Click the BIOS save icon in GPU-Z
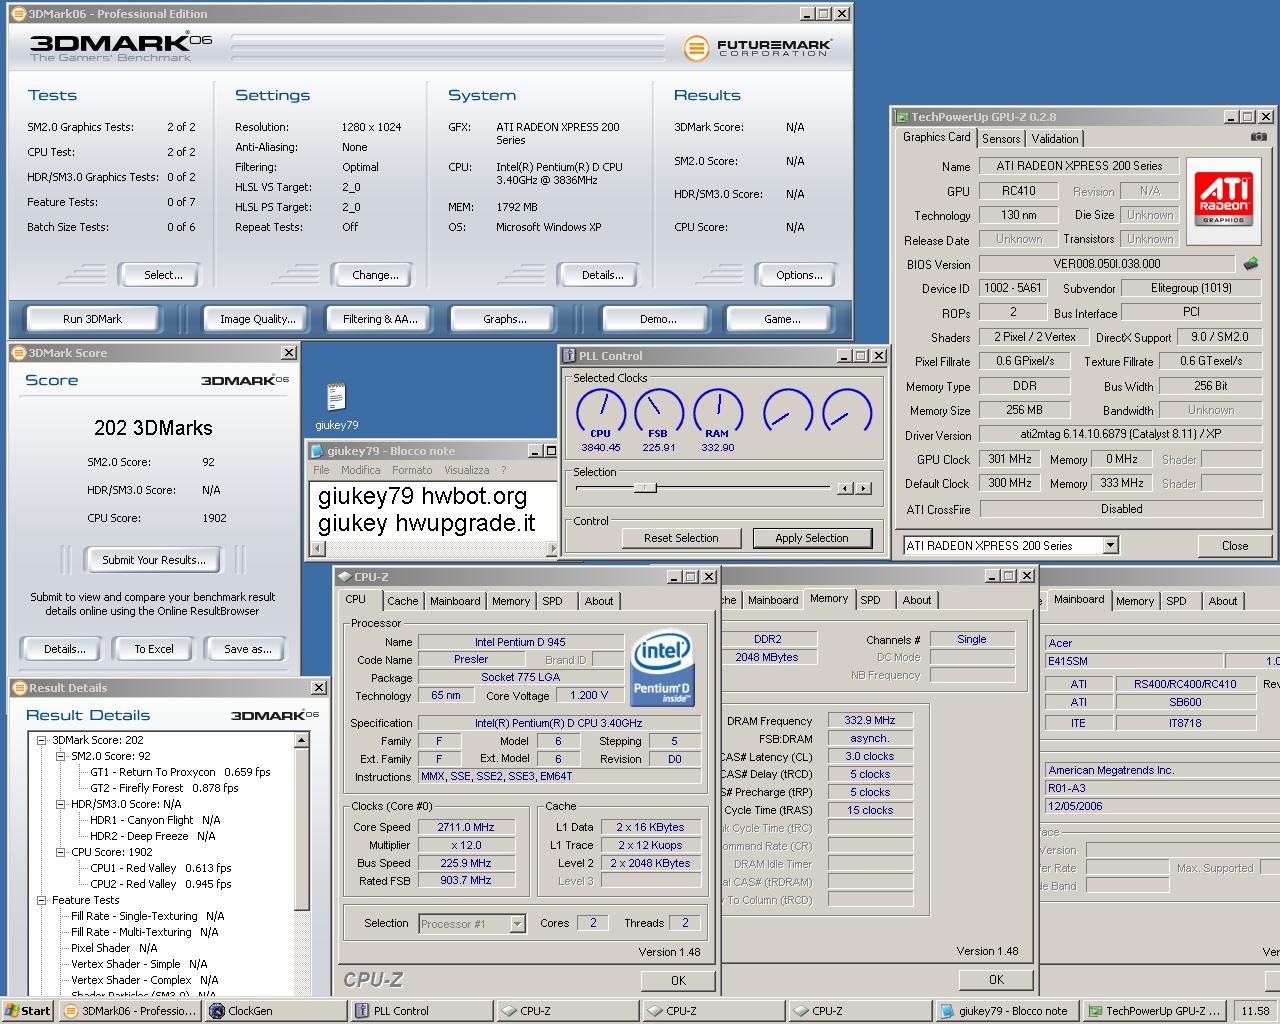 [x=1251, y=264]
